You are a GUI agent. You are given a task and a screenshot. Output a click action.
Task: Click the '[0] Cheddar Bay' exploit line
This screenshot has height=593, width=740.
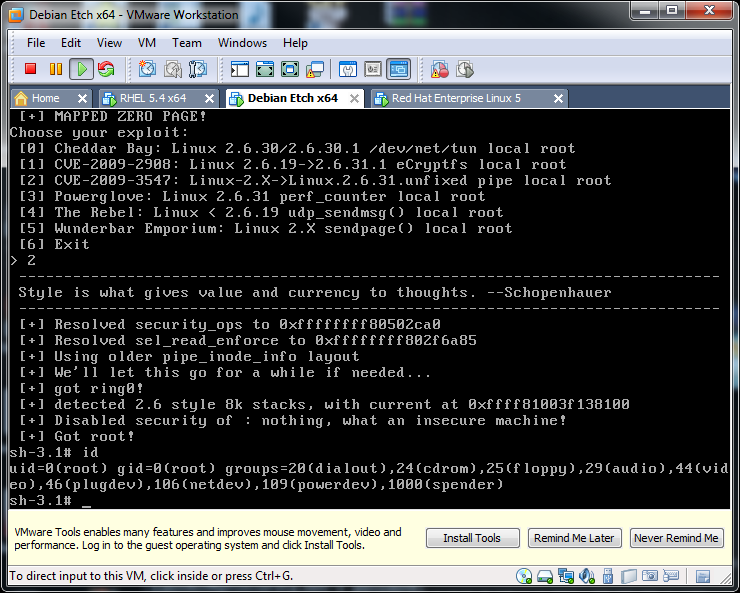point(297,149)
